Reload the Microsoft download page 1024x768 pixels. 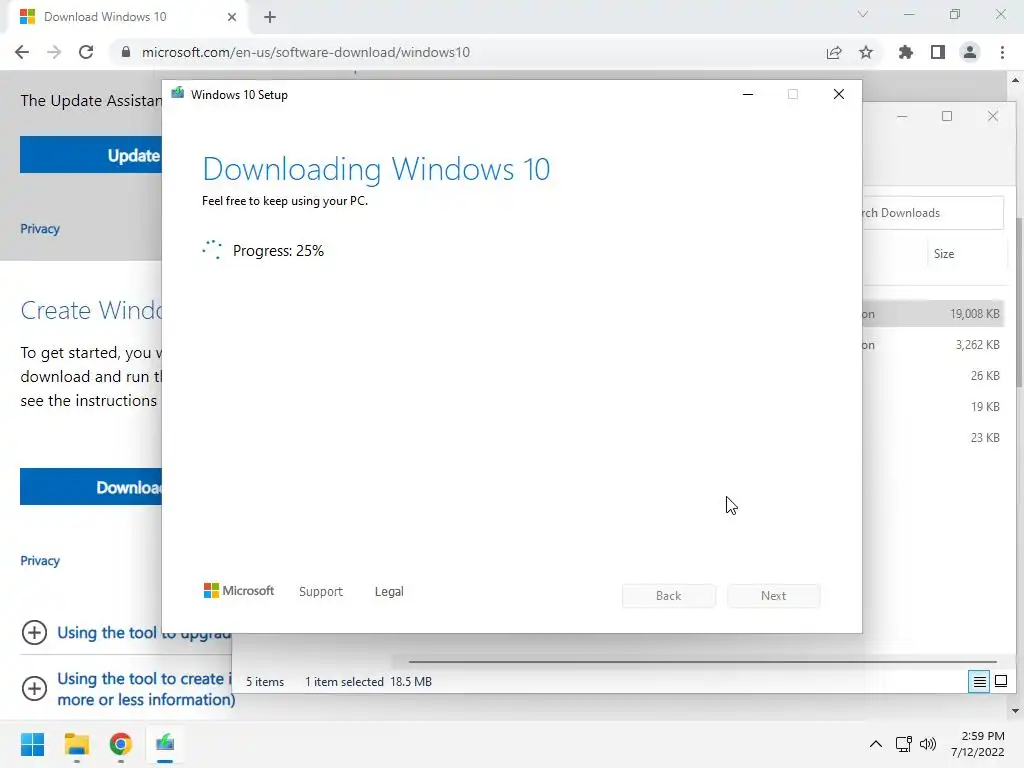(x=86, y=52)
